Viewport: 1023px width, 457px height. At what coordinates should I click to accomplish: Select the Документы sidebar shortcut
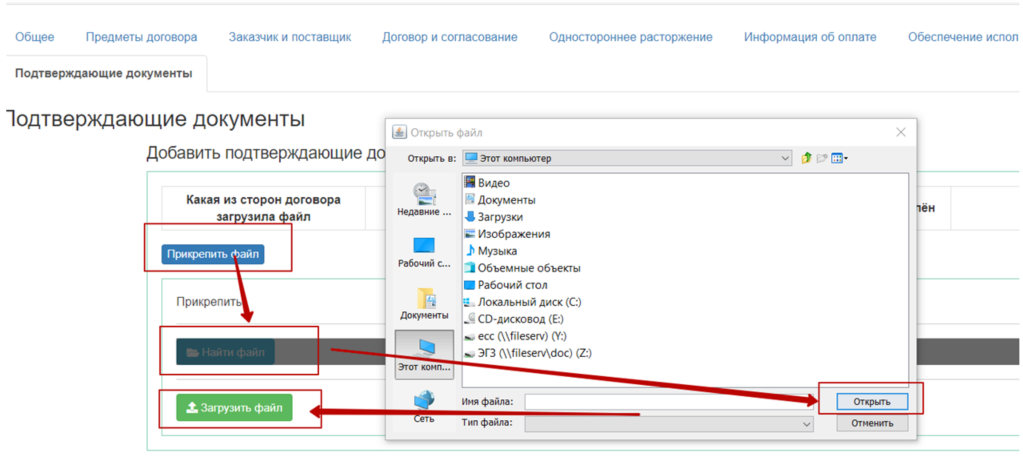point(424,303)
